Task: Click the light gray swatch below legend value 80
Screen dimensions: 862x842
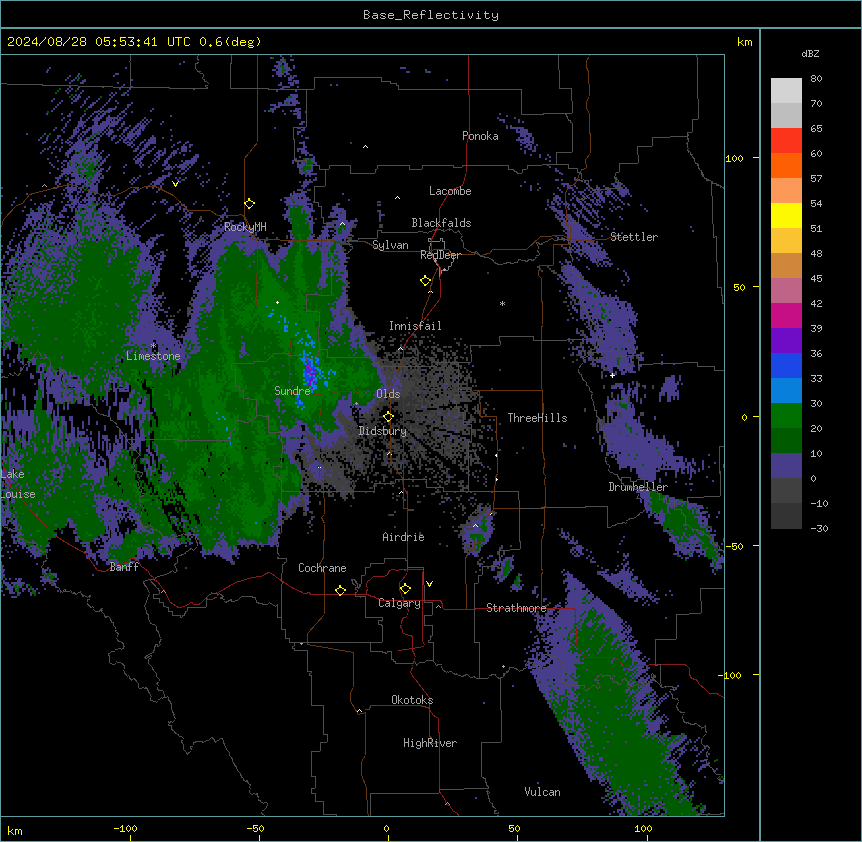Action: (x=786, y=90)
